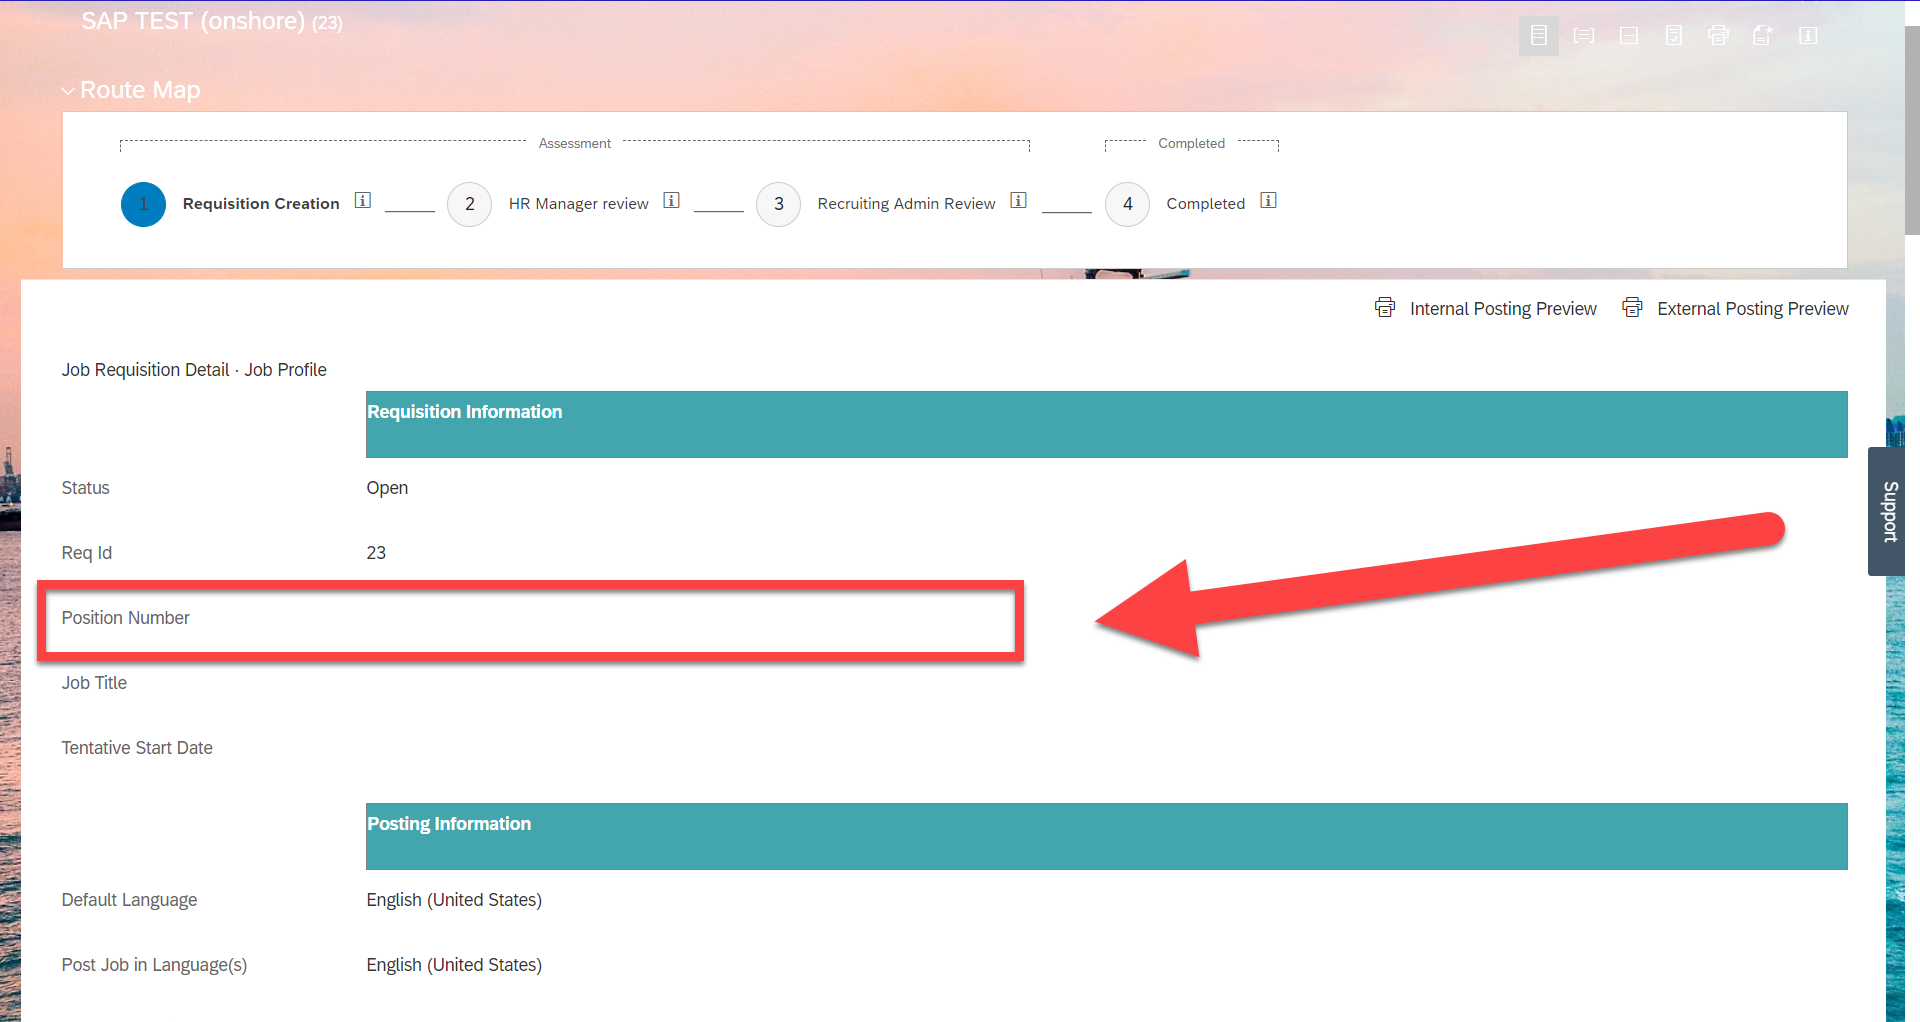Click the document checkmark icon in toolbar
This screenshot has width=1920, height=1022.
tap(1673, 36)
